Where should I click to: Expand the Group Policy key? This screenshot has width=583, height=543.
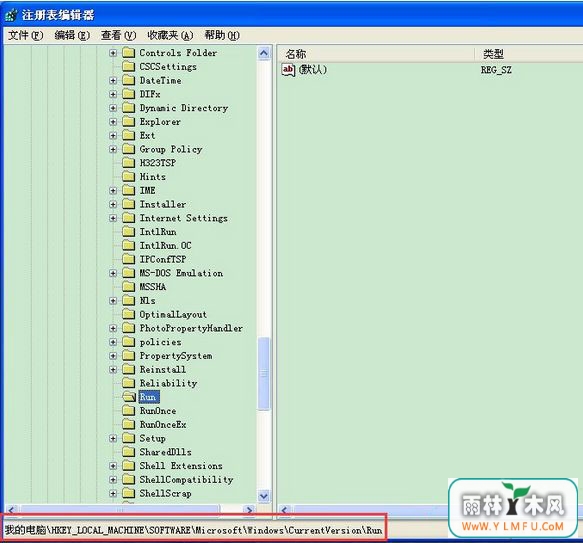click(113, 149)
